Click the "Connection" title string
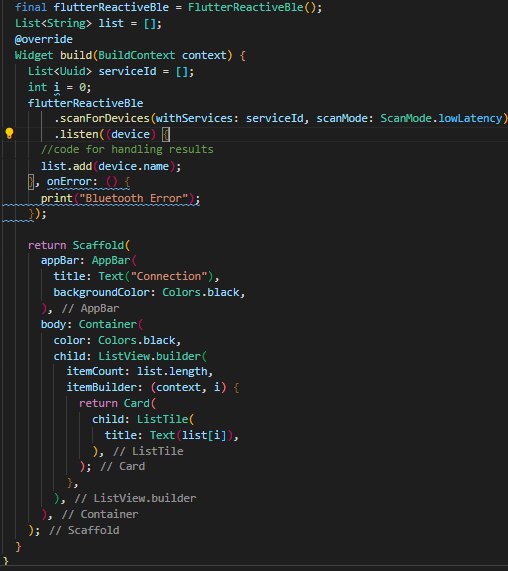The width and height of the screenshot is (508, 571). point(169,276)
